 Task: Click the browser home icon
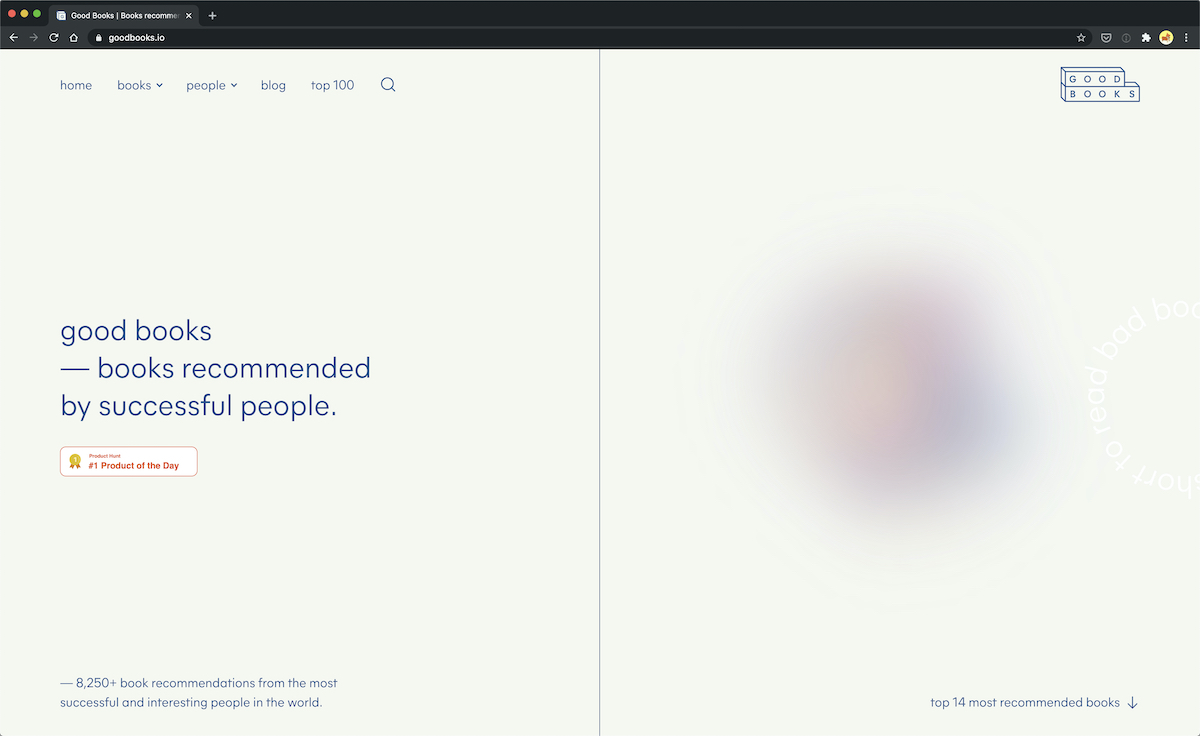click(74, 37)
